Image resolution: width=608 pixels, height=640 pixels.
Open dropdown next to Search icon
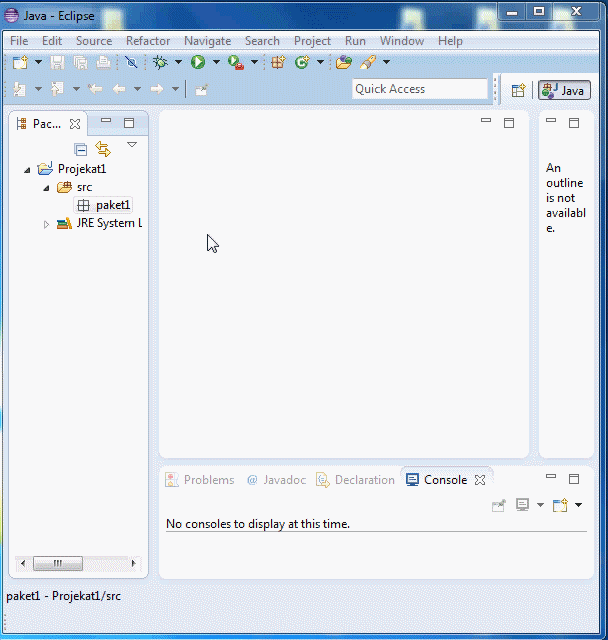click(x=386, y=62)
